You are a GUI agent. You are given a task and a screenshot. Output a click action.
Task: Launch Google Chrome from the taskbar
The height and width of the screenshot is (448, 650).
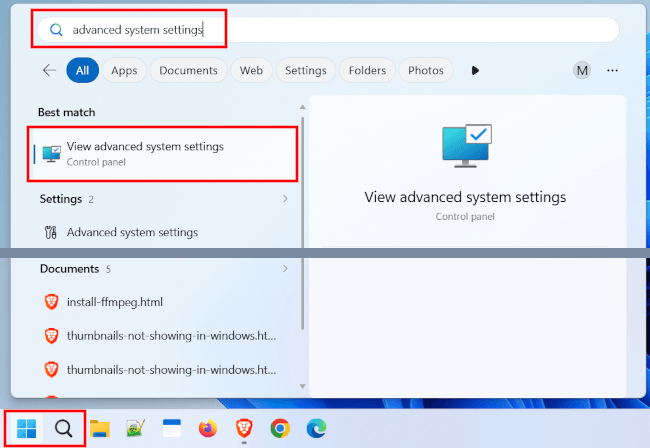click(x=280, y=429)
